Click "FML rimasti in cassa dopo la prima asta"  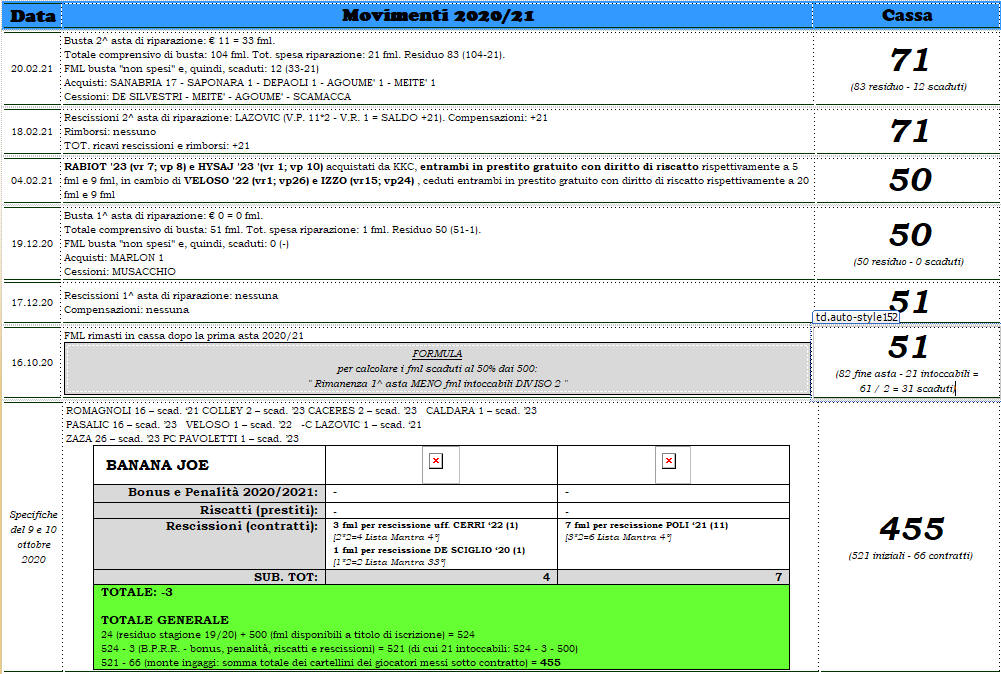point(184,336)
